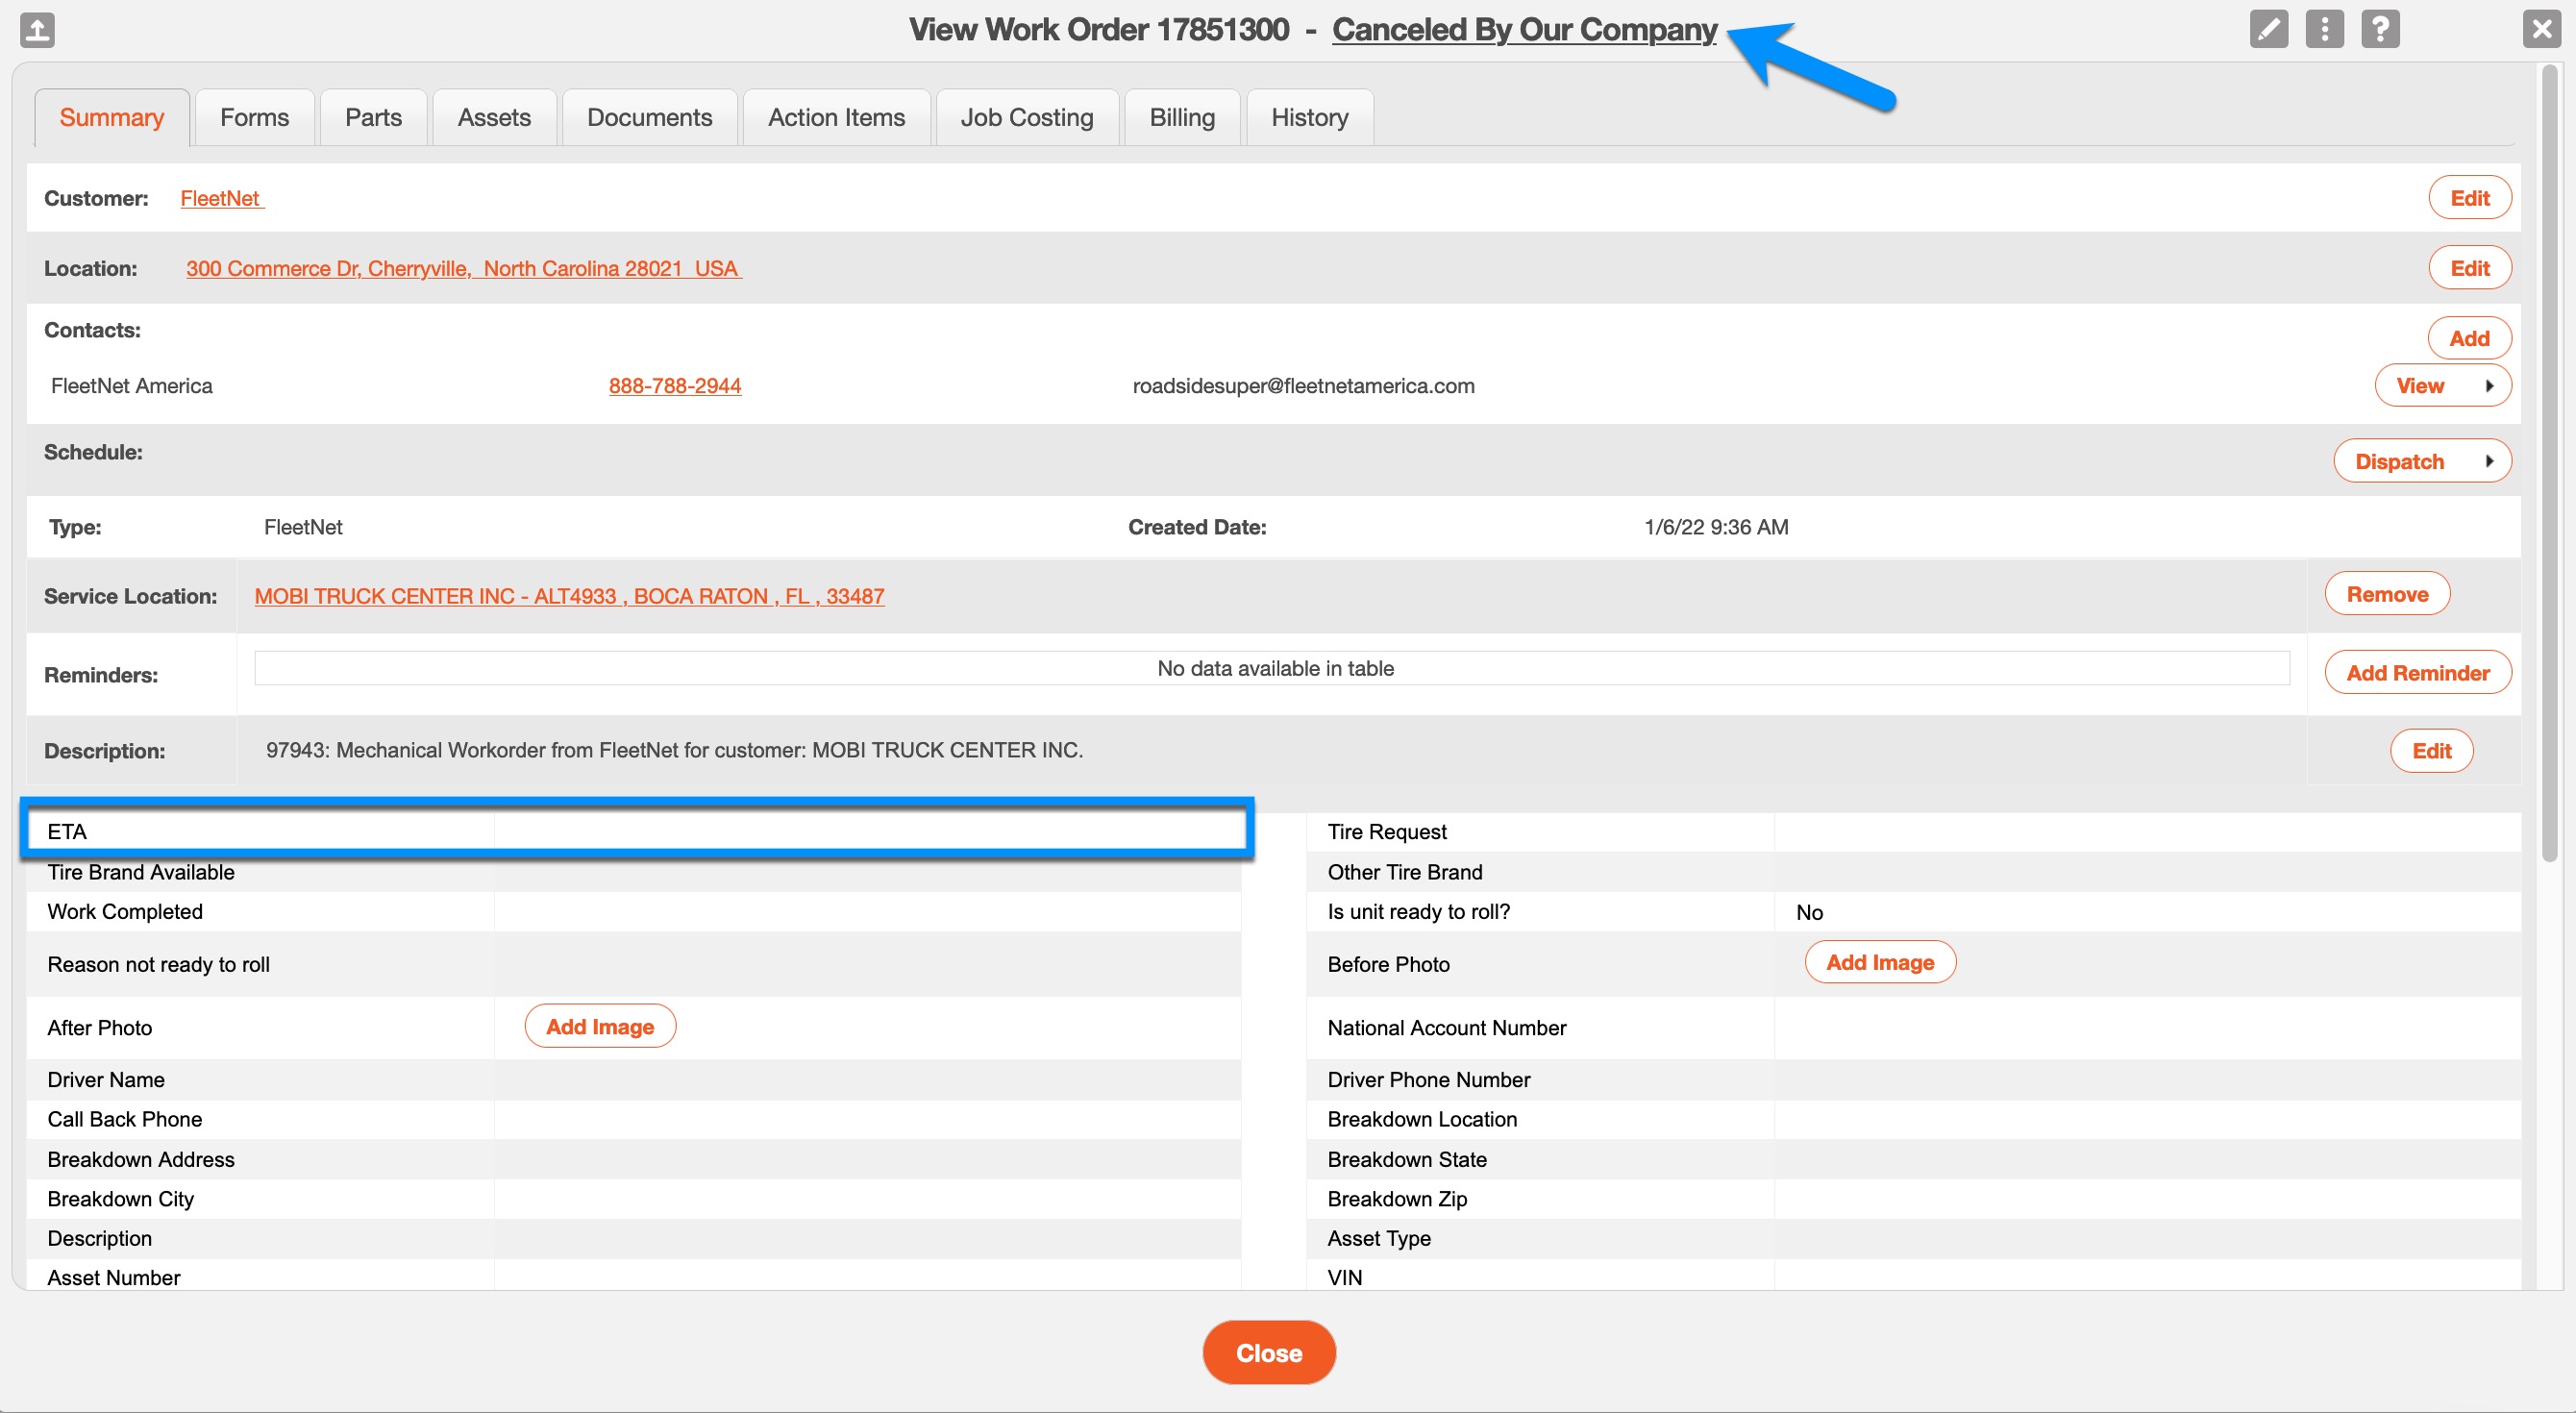This screenshot has height=1413, width=2576.
Task: Click the orange Close button
Action: click(1268, 1352)
